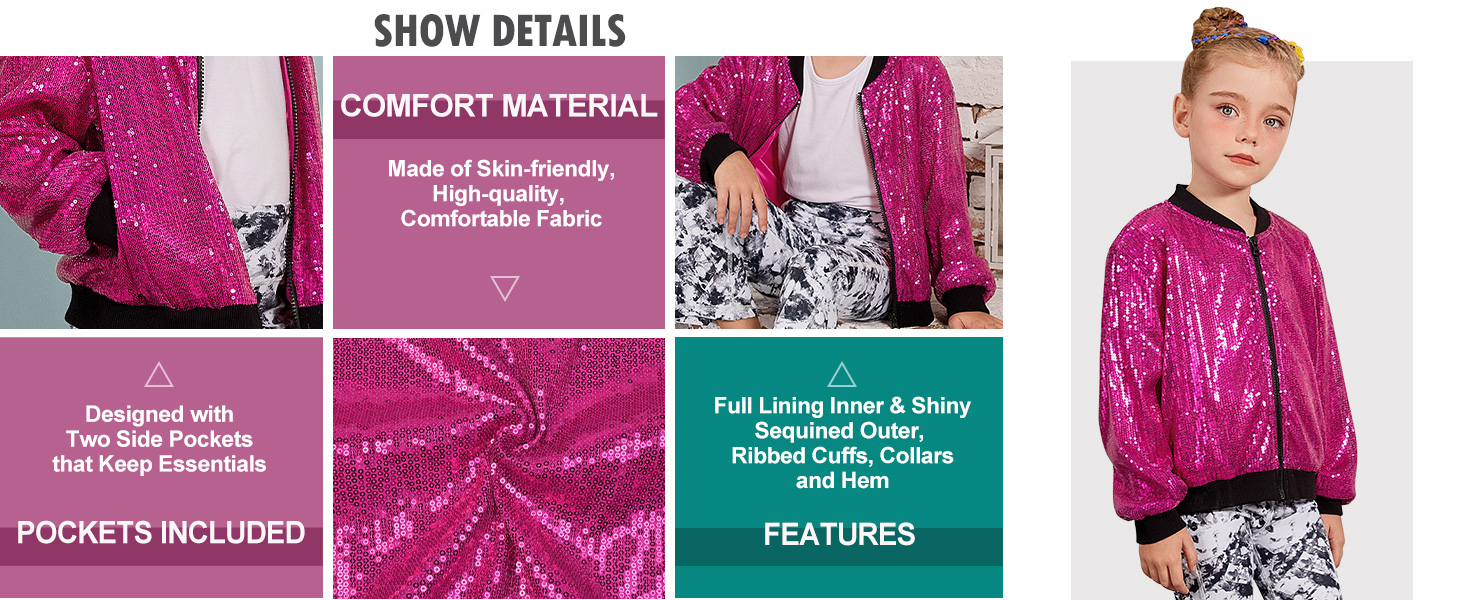Click the downward triangle under Comfortable Fabric

coord(505,289)
